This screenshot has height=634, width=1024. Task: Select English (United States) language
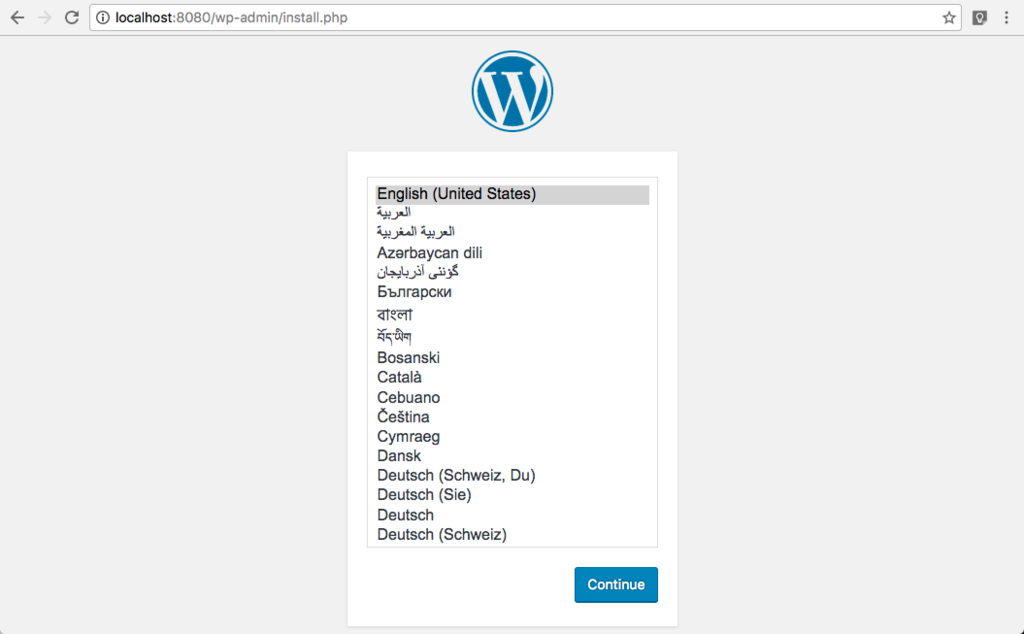pos(513,195)
